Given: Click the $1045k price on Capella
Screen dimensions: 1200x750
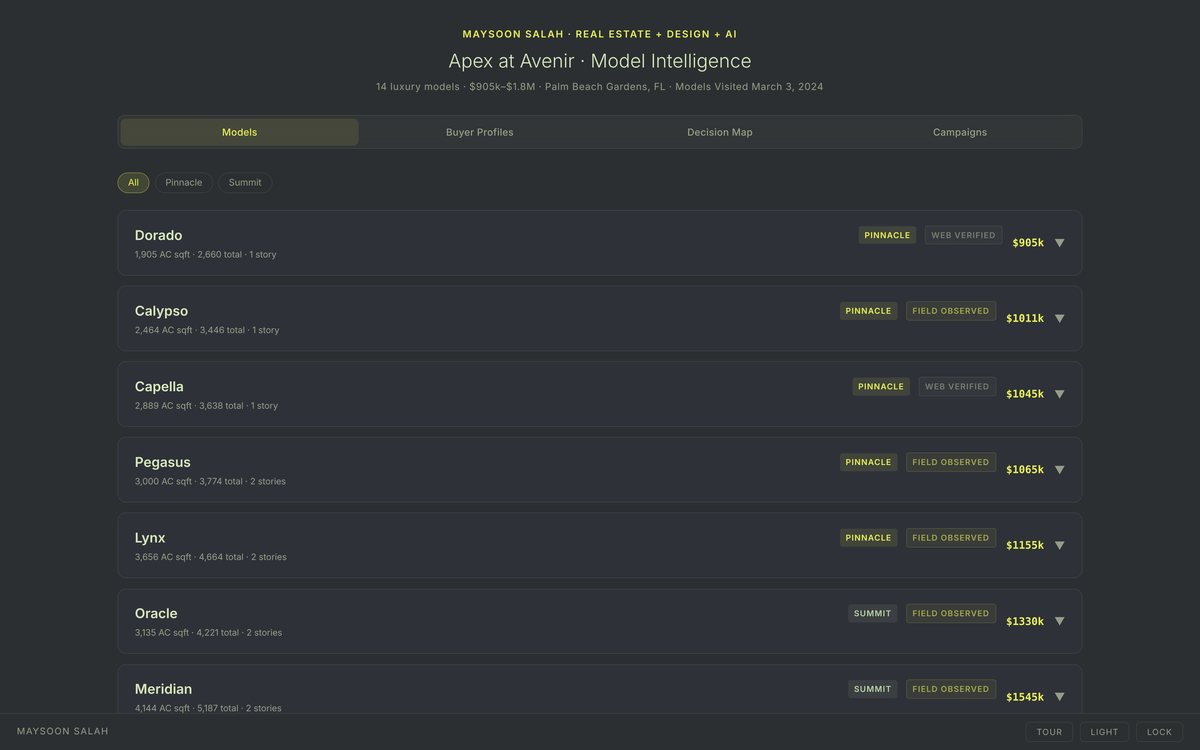Looking at the screenshot, I should coord(1025,394).
